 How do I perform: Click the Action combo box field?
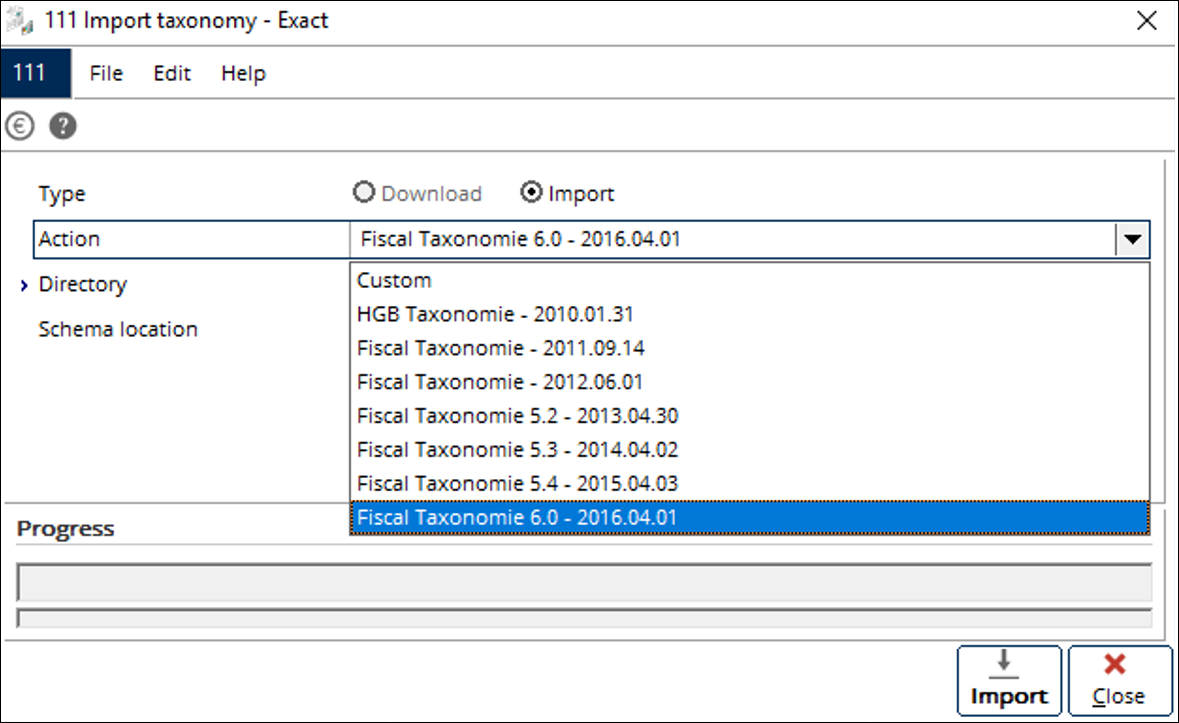750,239
